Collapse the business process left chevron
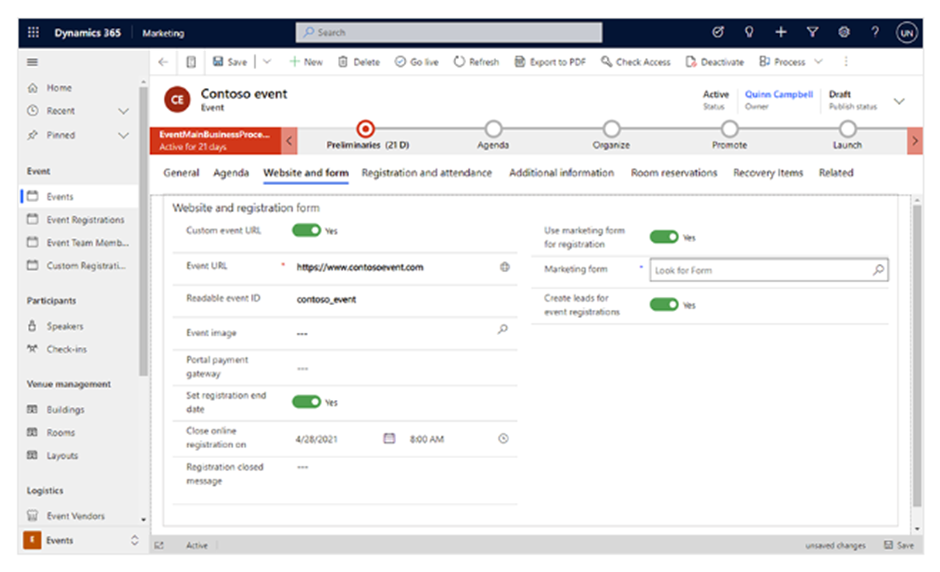This screenshot has height=572, width=940. pyautogui.click(x=289, y=141)
